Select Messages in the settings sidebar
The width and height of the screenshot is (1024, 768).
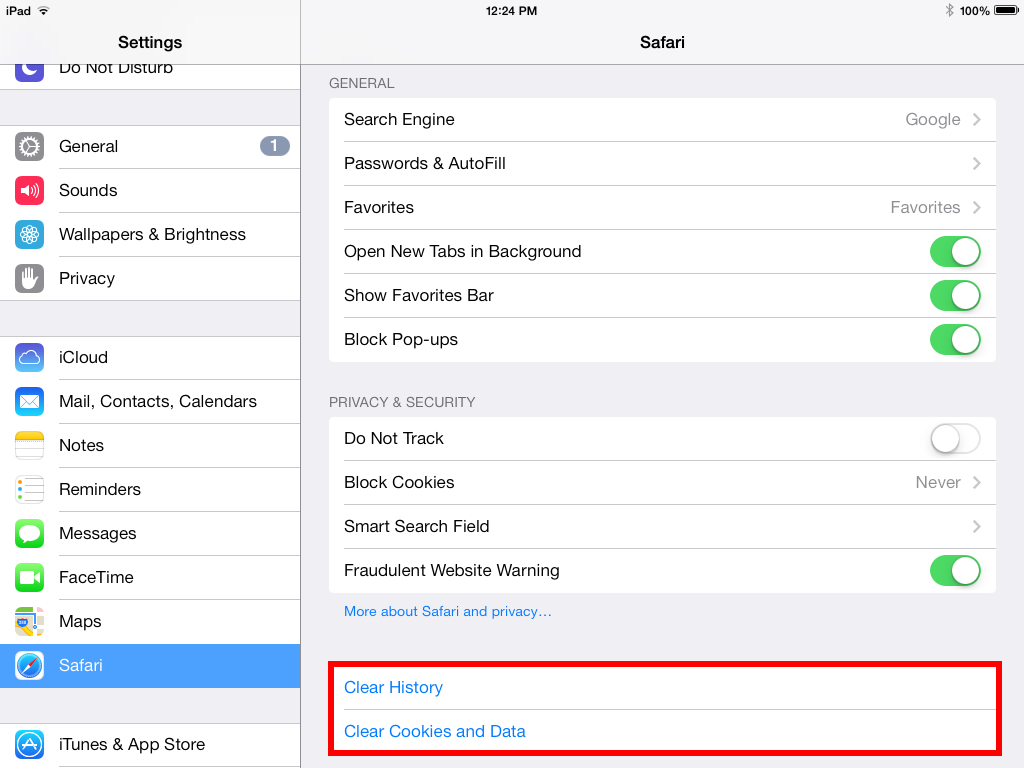click(x=150, y=534)
